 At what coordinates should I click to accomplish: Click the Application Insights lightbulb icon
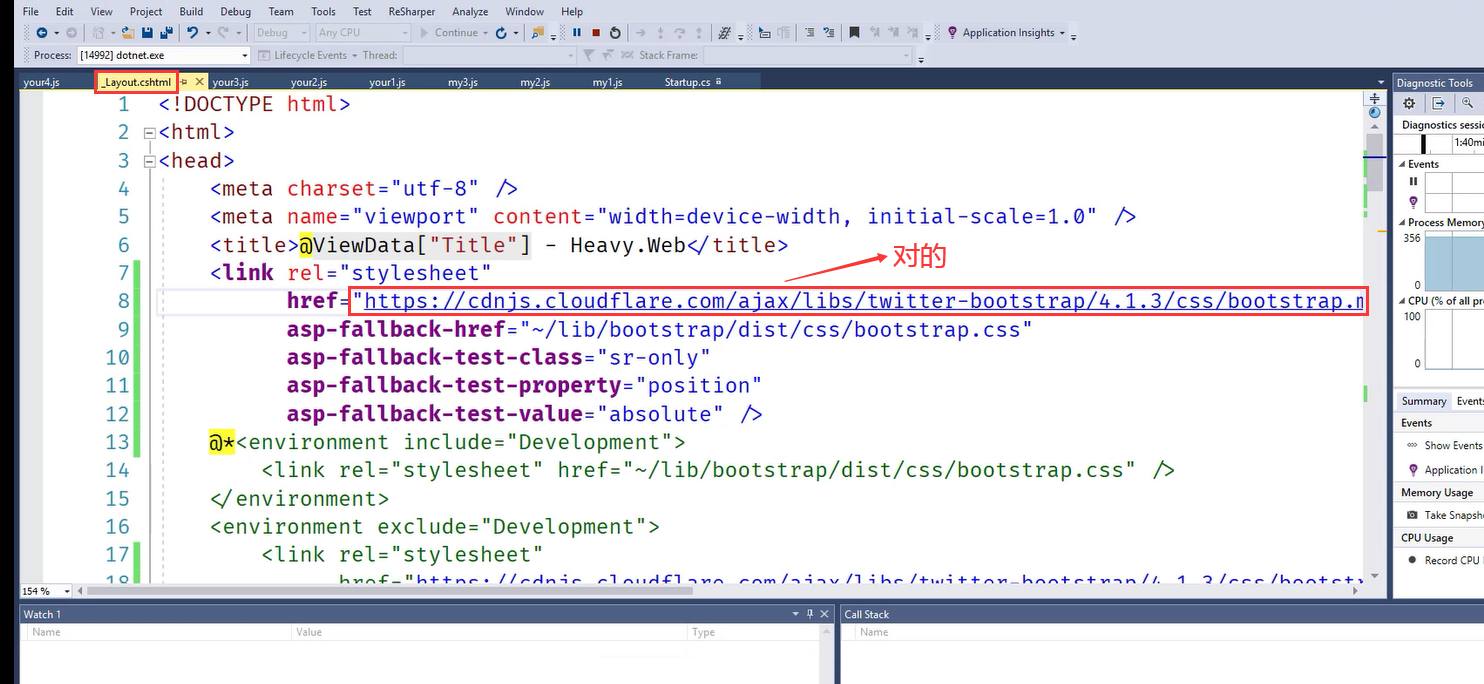(x=952, y=33)
